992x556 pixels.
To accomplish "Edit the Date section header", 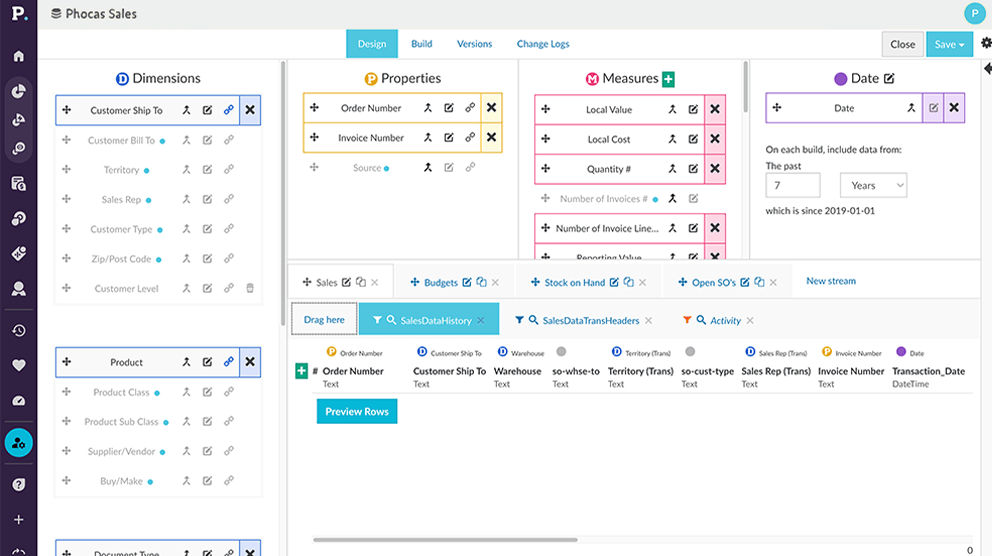I will pos(889,78).
